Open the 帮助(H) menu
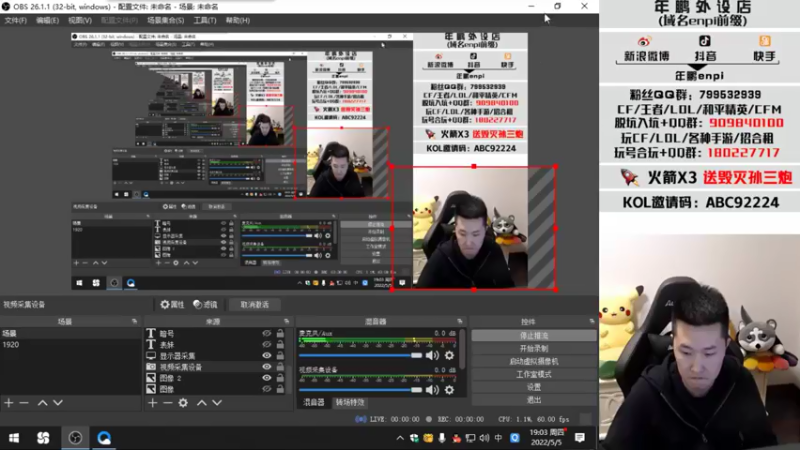800x450 pixels. coord(238,20)
